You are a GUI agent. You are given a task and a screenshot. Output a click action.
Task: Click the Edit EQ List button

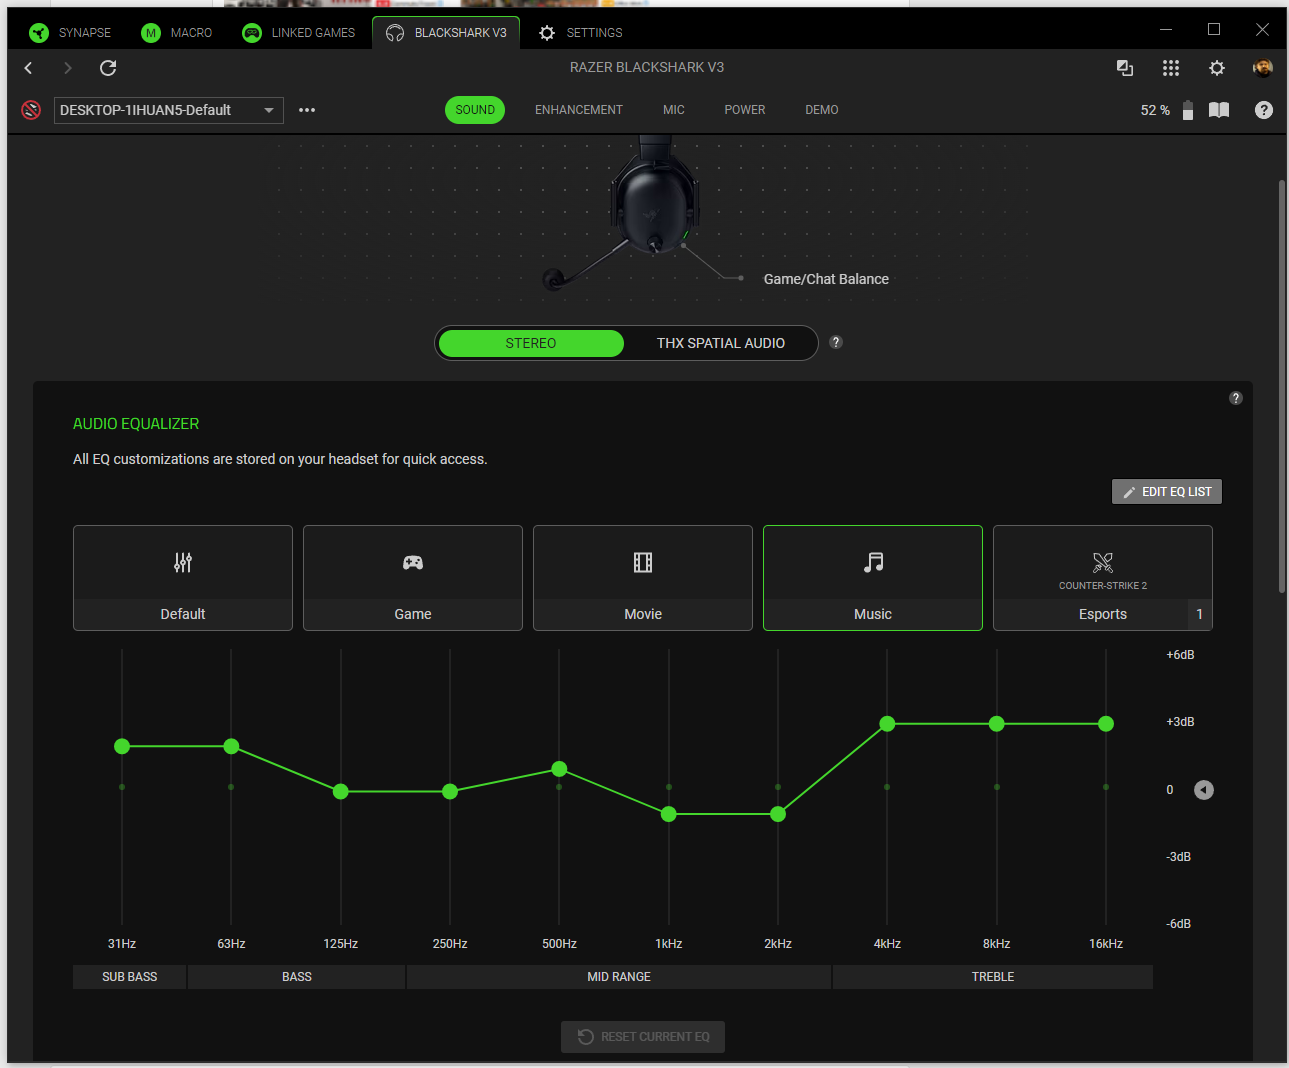1167,492
